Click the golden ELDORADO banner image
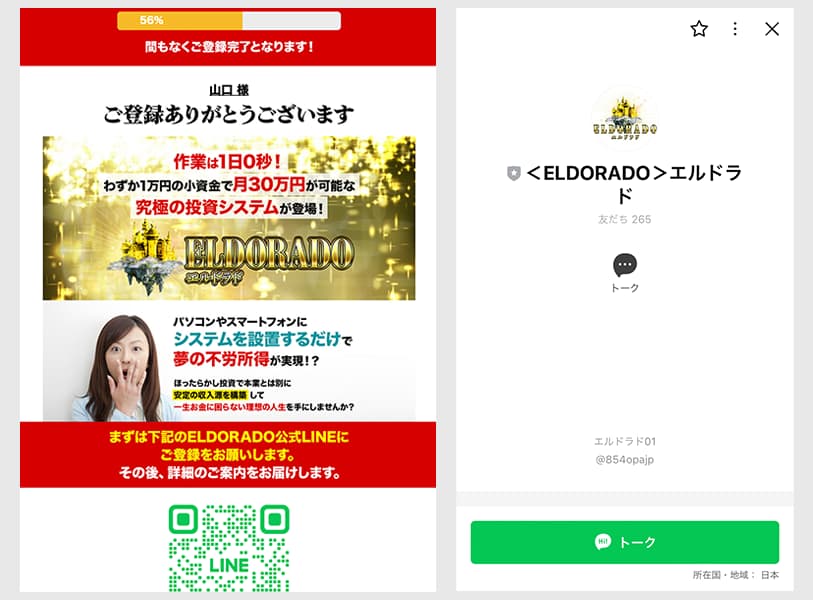 coord(229,218)
